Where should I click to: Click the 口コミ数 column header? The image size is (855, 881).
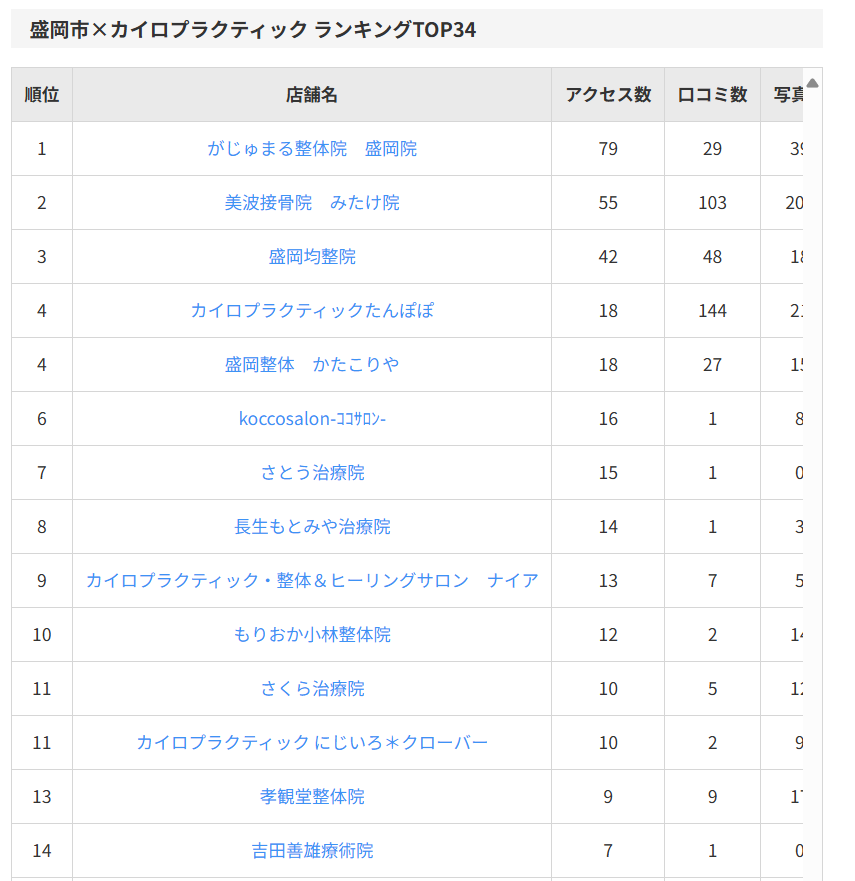pyautogui.click(x=712, y=95)
